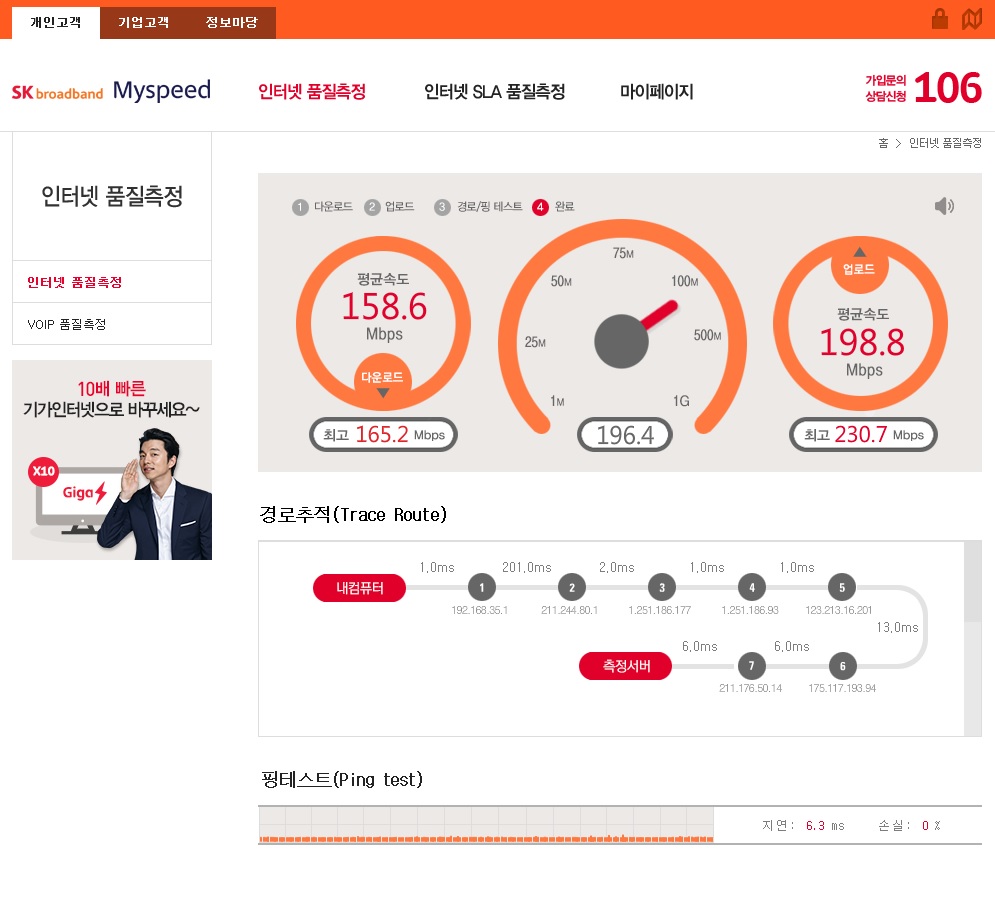Screen dimensions: 995x907
Task: Click trace route hop node 4
Action: 752,587
